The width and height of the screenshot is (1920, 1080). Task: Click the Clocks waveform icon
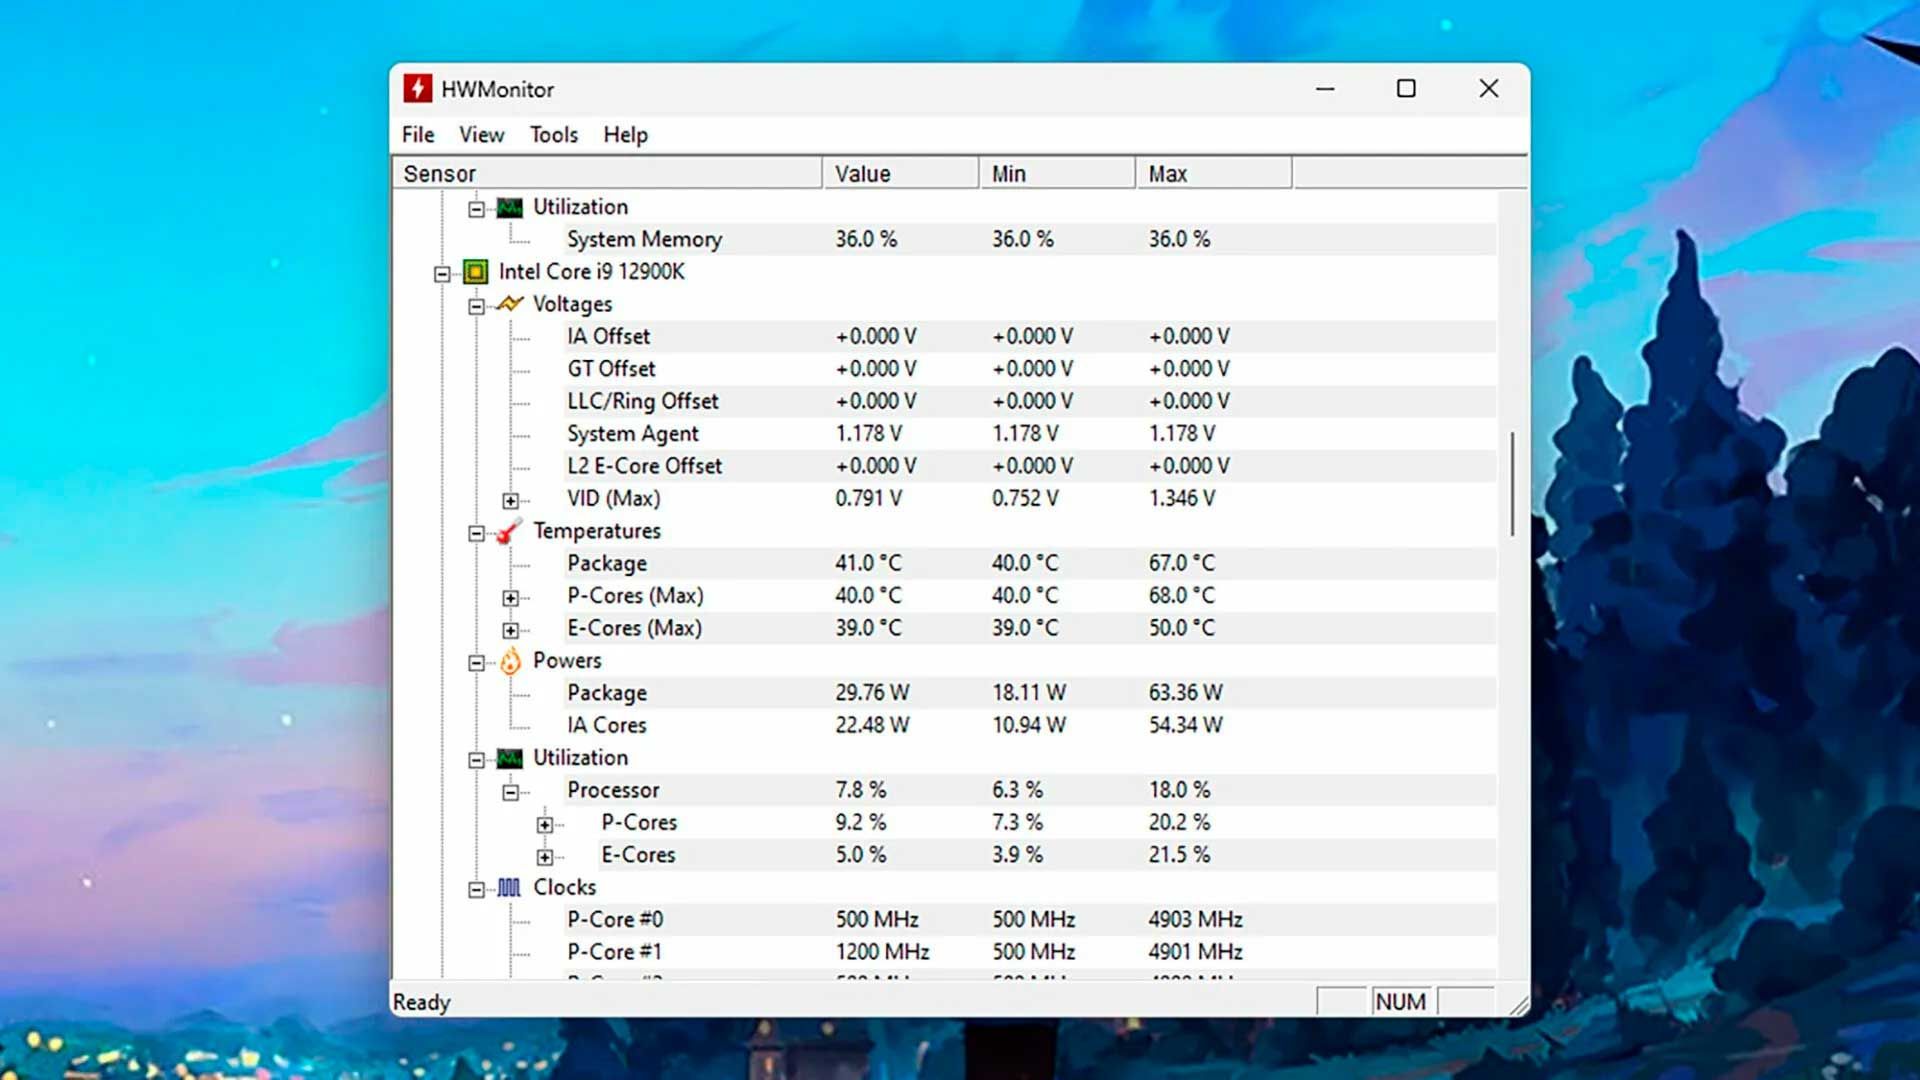click(510, 888)
